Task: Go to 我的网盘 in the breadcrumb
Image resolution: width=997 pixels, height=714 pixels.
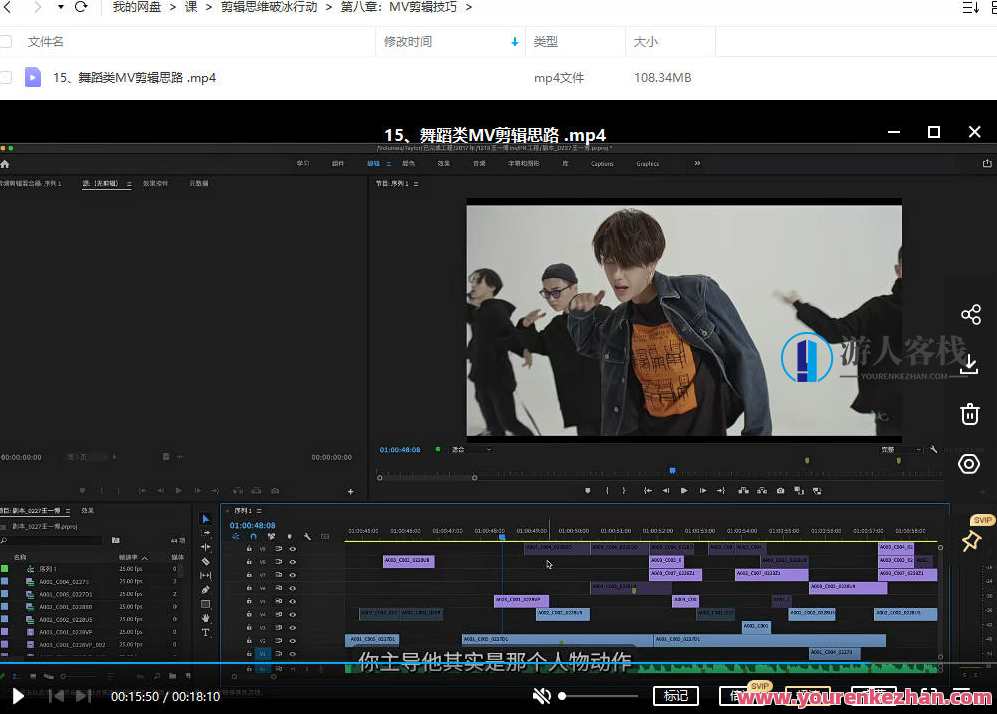Action: point(137,8)
